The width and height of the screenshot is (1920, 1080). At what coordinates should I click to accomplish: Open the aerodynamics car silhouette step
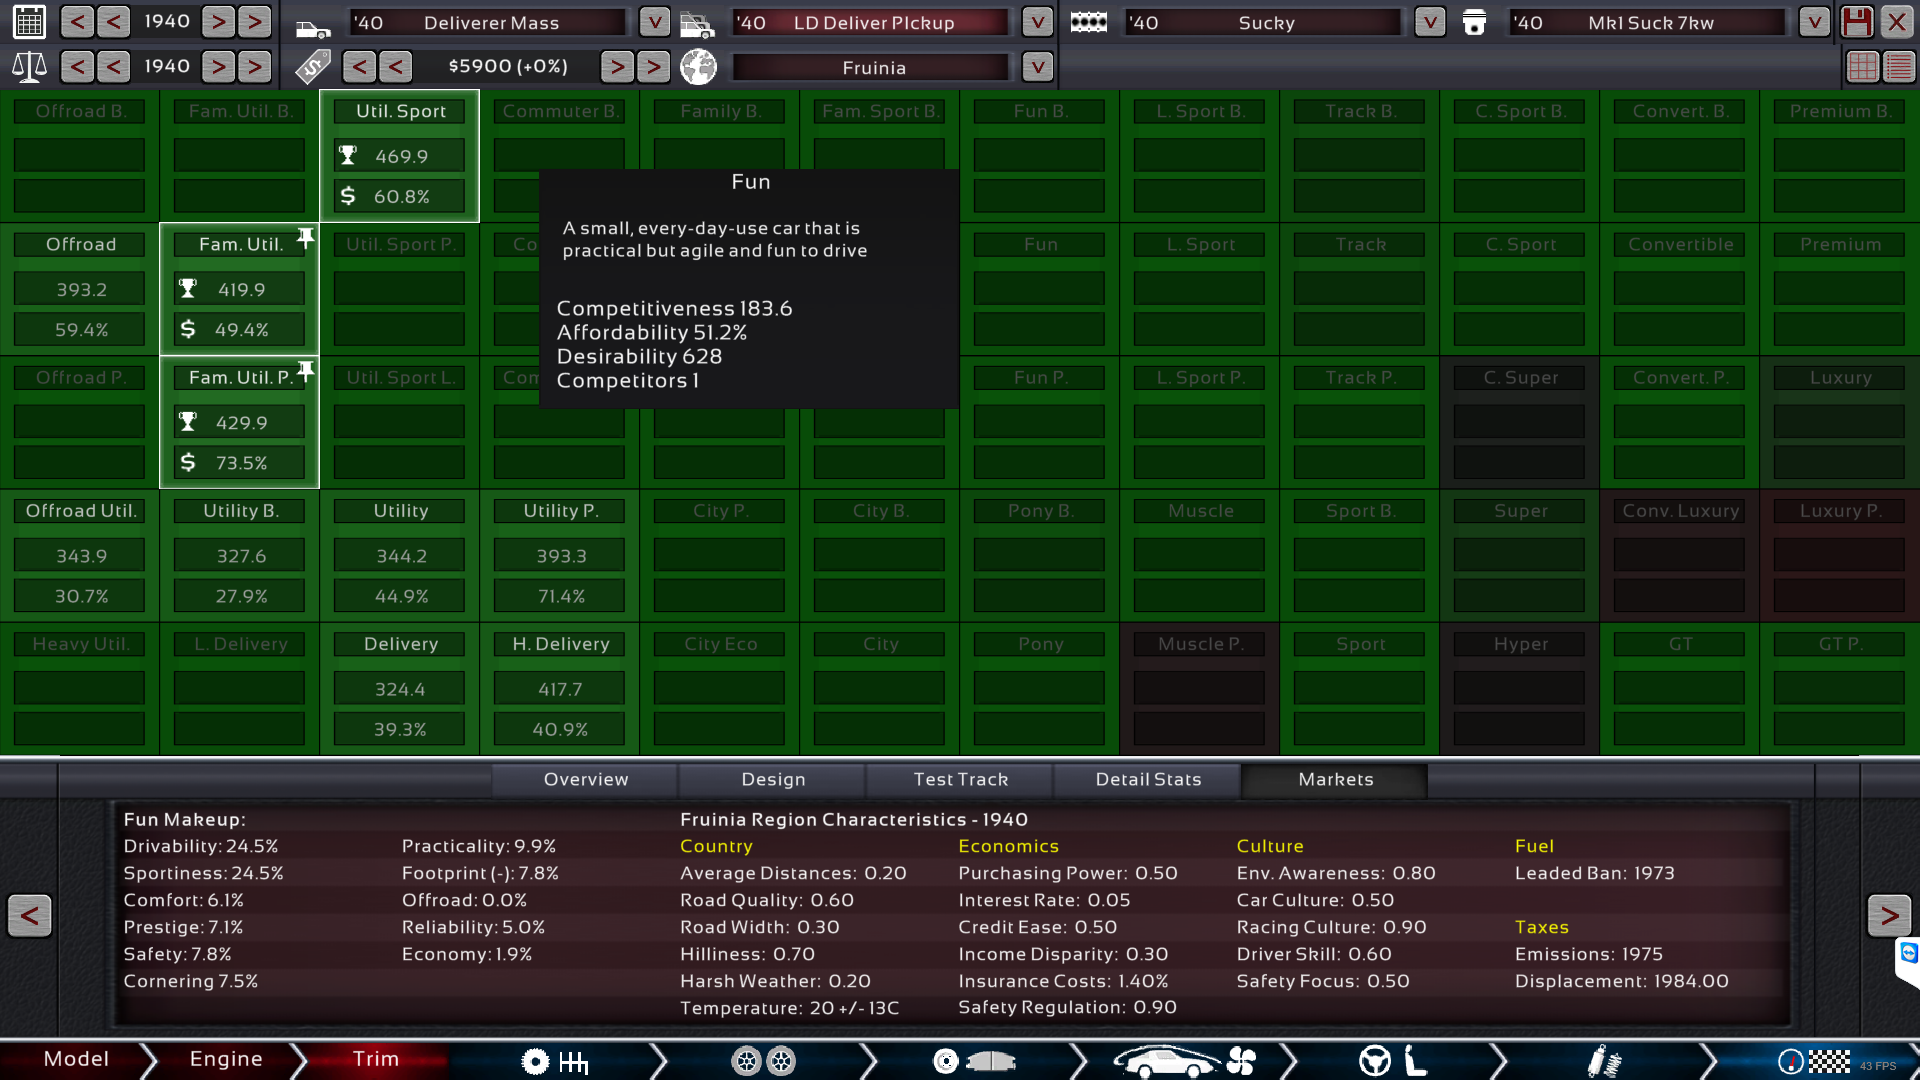pos(1184,1061)
